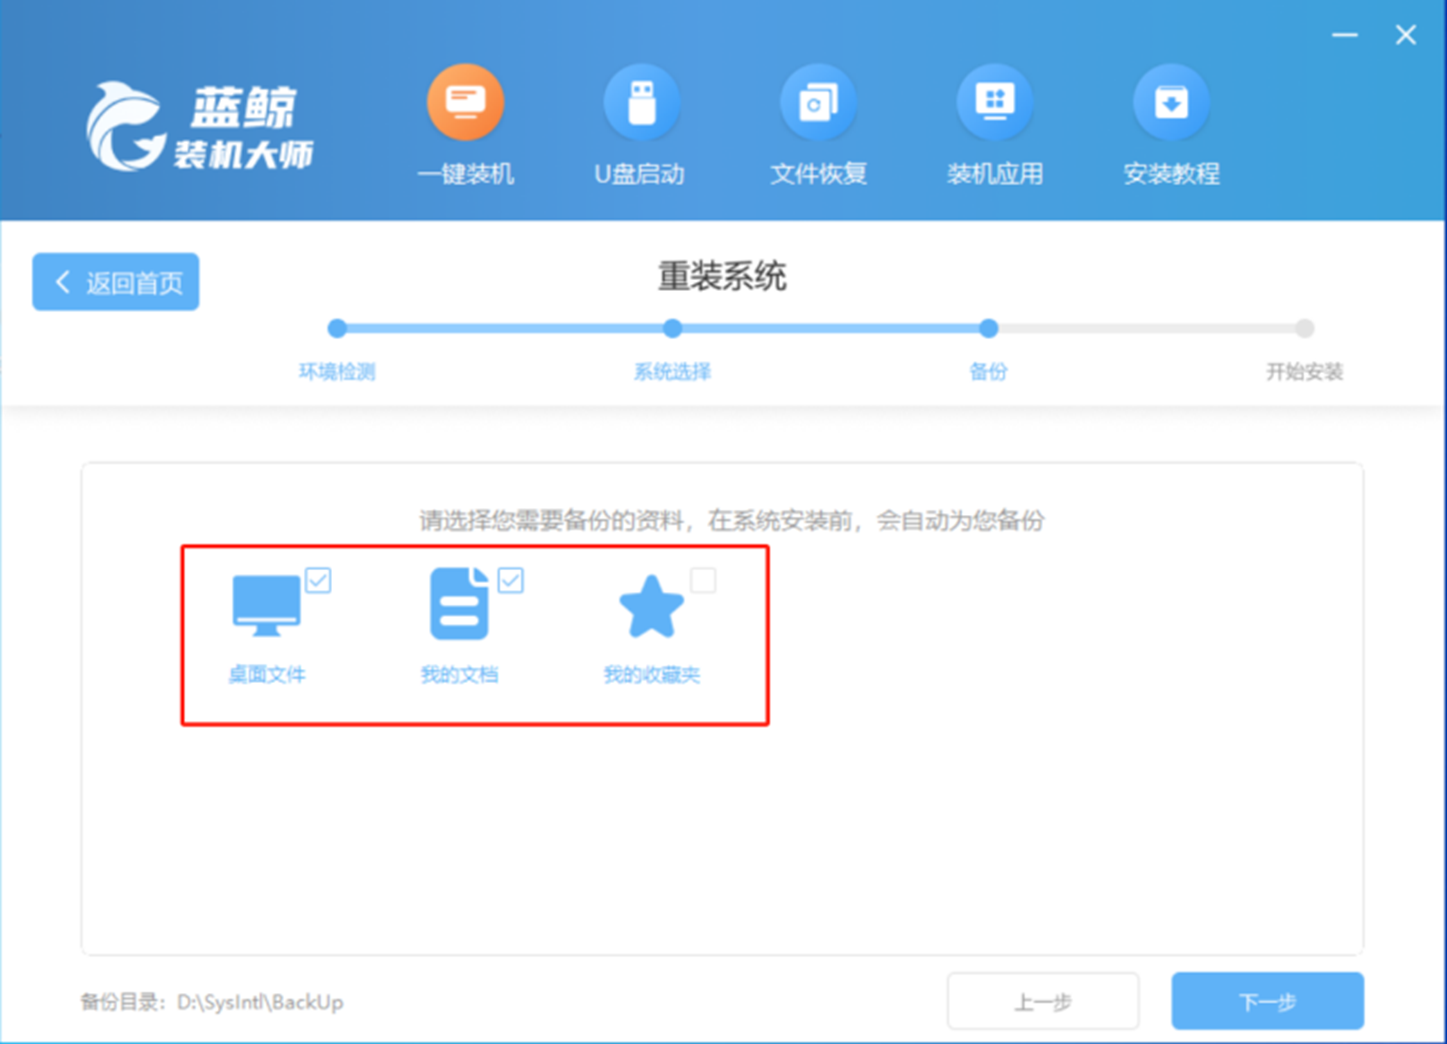Select the star icon above 我的收藏夹
The width and height of the screenshot is (1447, 1044).
[652, 605]
